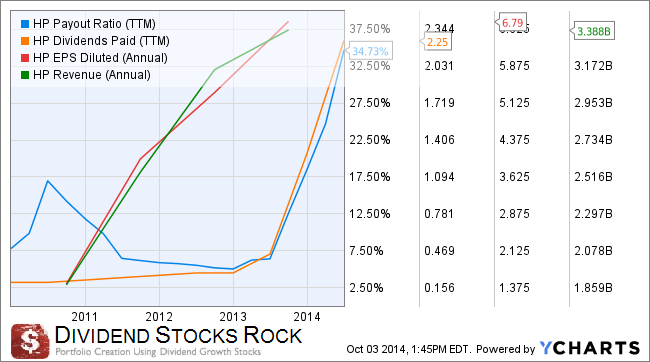
Task: Select the 'HP Revenue (Annual)' legend label
Action: 92,75
